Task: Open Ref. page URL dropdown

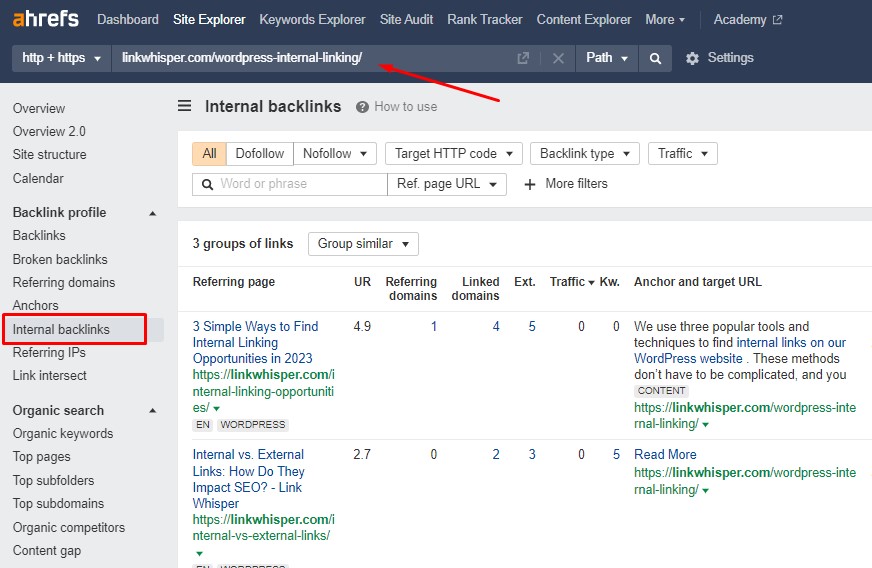Action: point(447,184)
